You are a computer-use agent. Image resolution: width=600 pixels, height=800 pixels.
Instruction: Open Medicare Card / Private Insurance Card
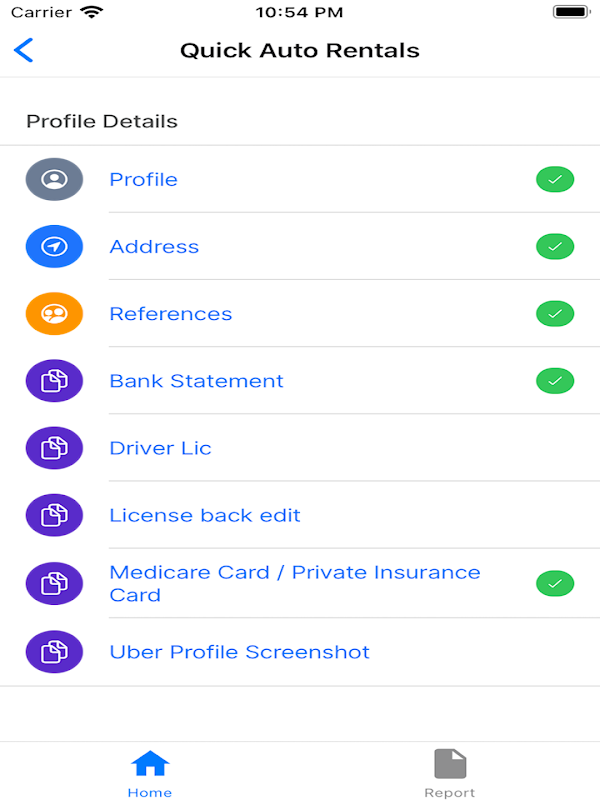tap(294, 583)
